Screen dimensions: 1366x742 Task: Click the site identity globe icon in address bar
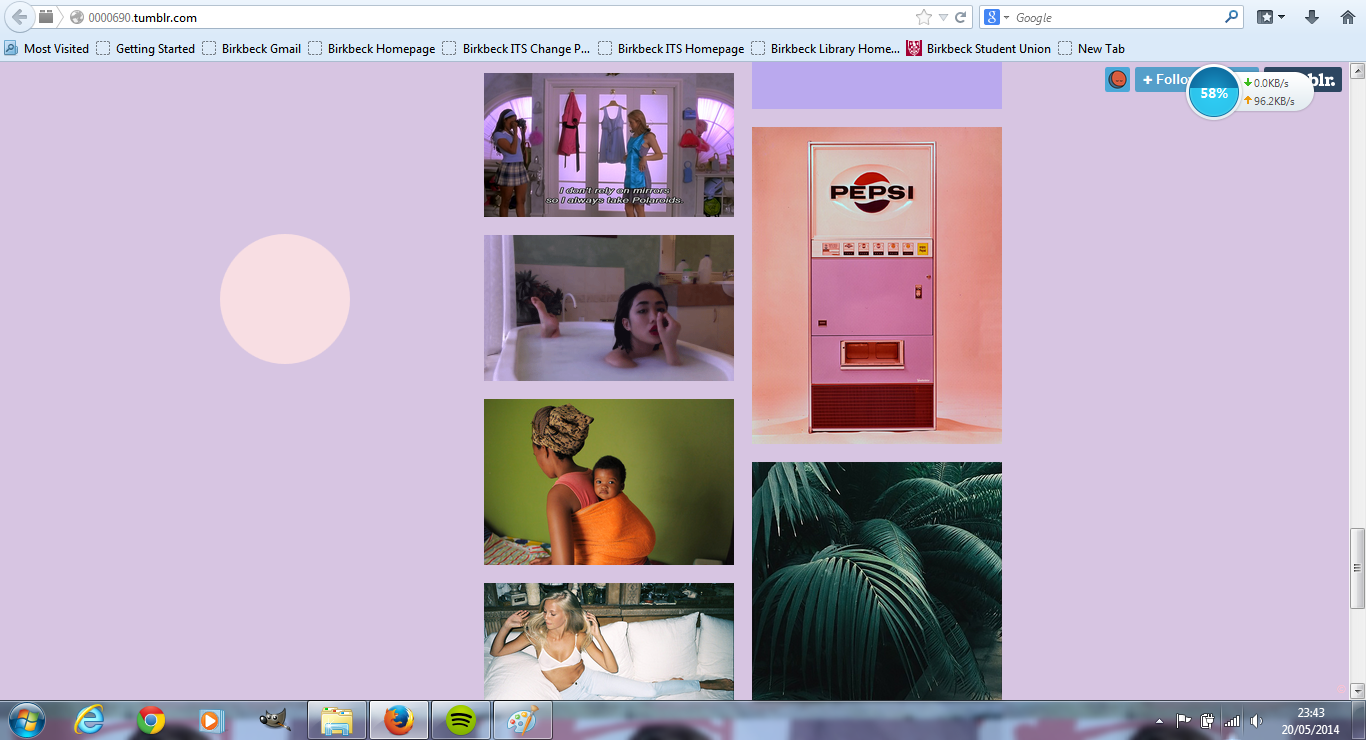pyautogui.click(x=76, y=18)
